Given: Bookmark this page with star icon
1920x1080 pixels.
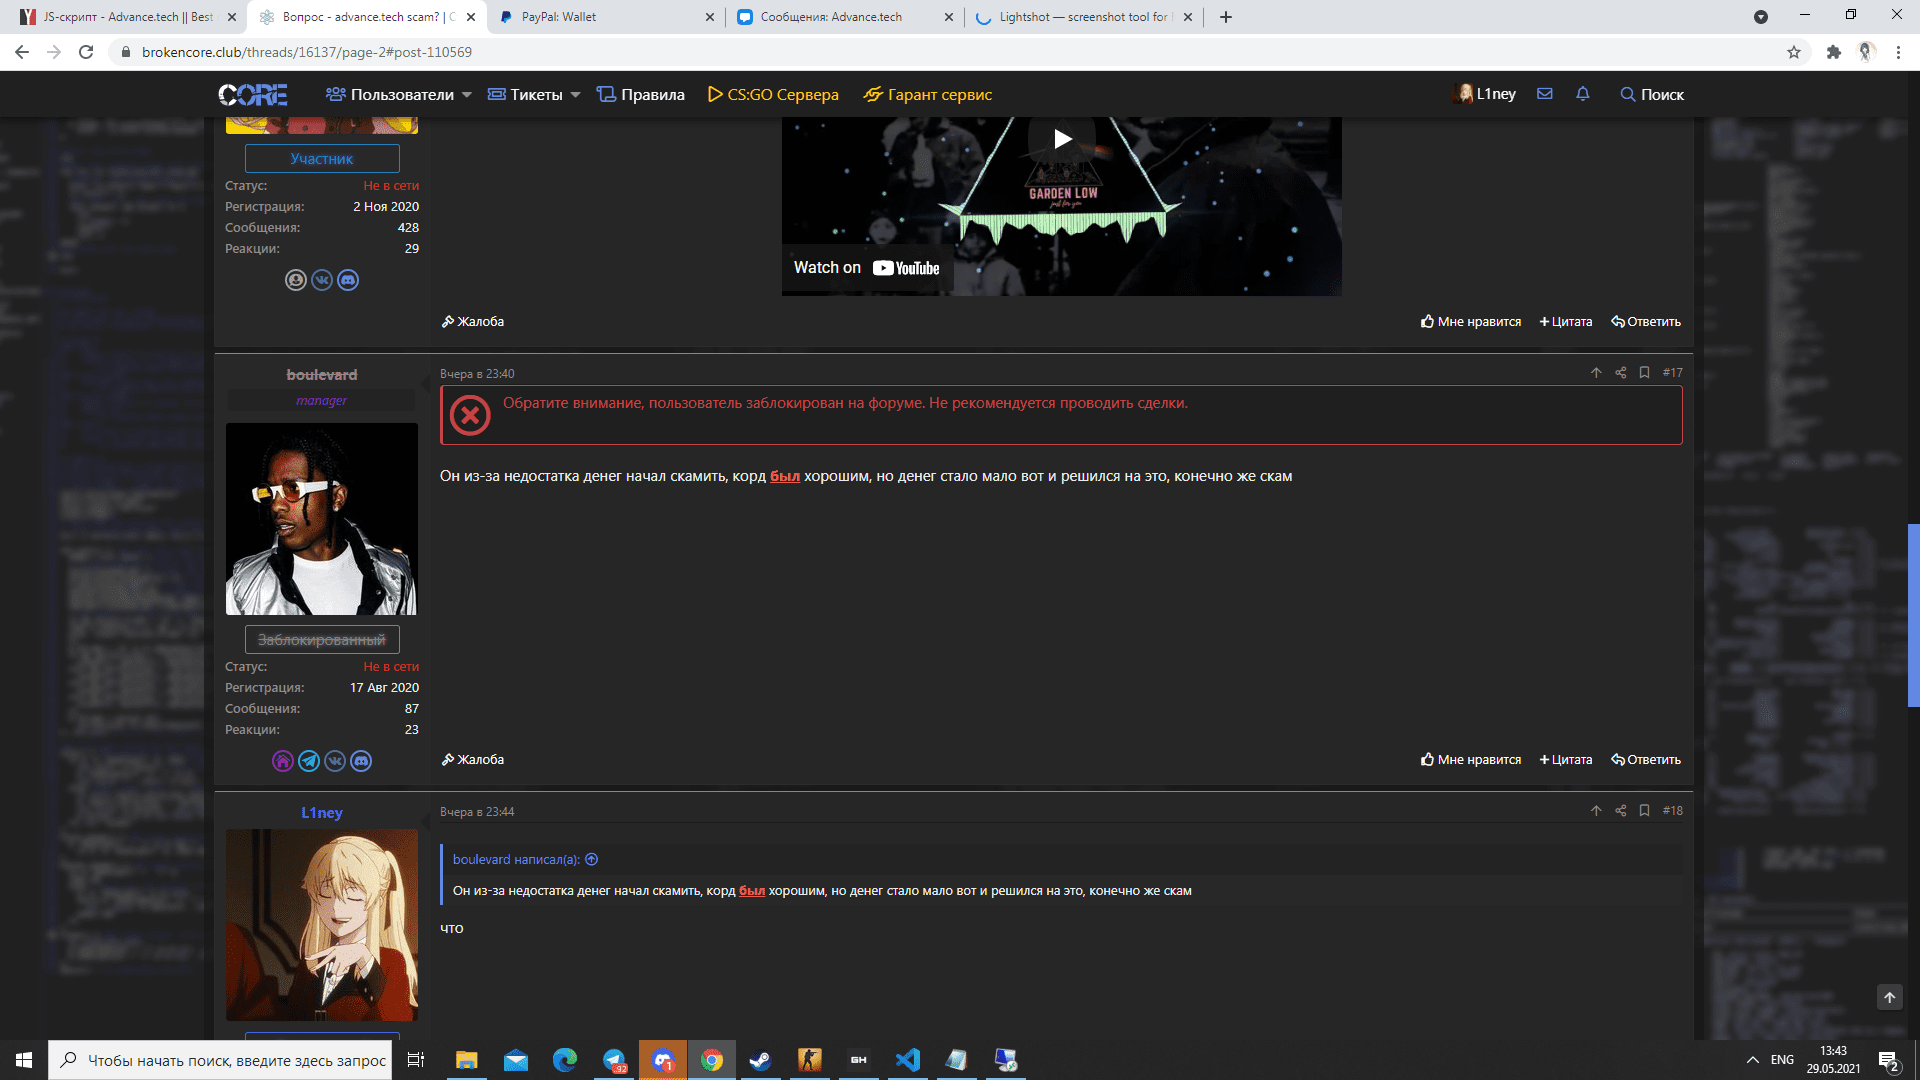Looking at the screenshot, I should coord(1794,52).
